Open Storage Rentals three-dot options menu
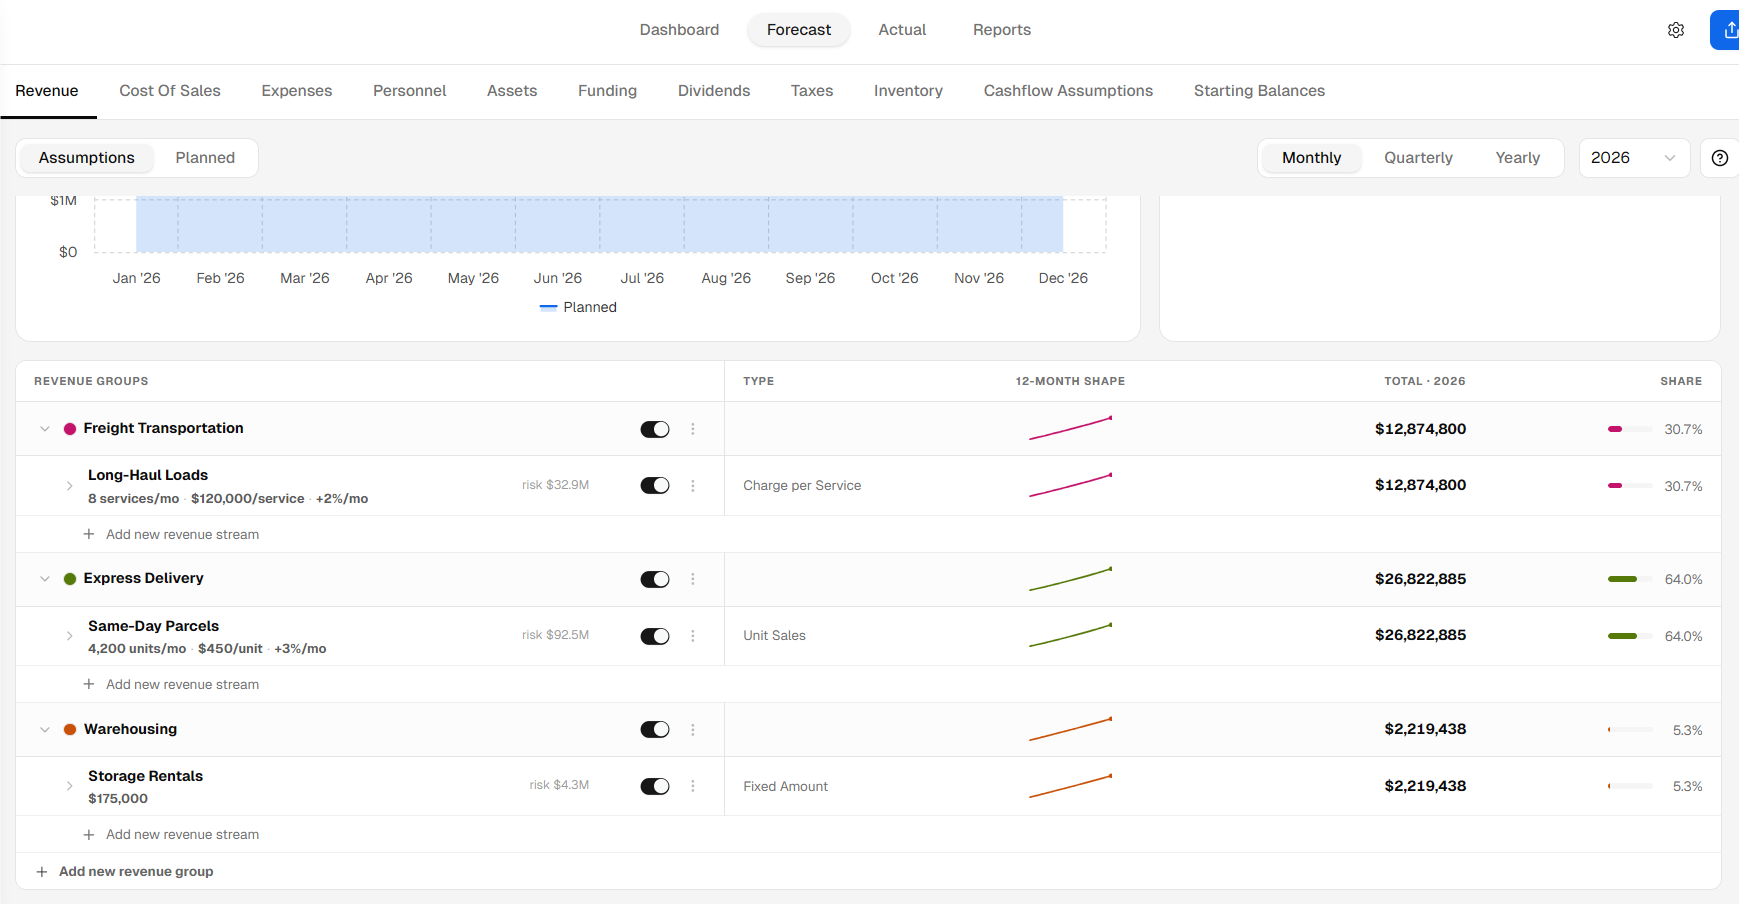Image resolution: width=1739 pixels, height=904 pixels. click(693, 786)
